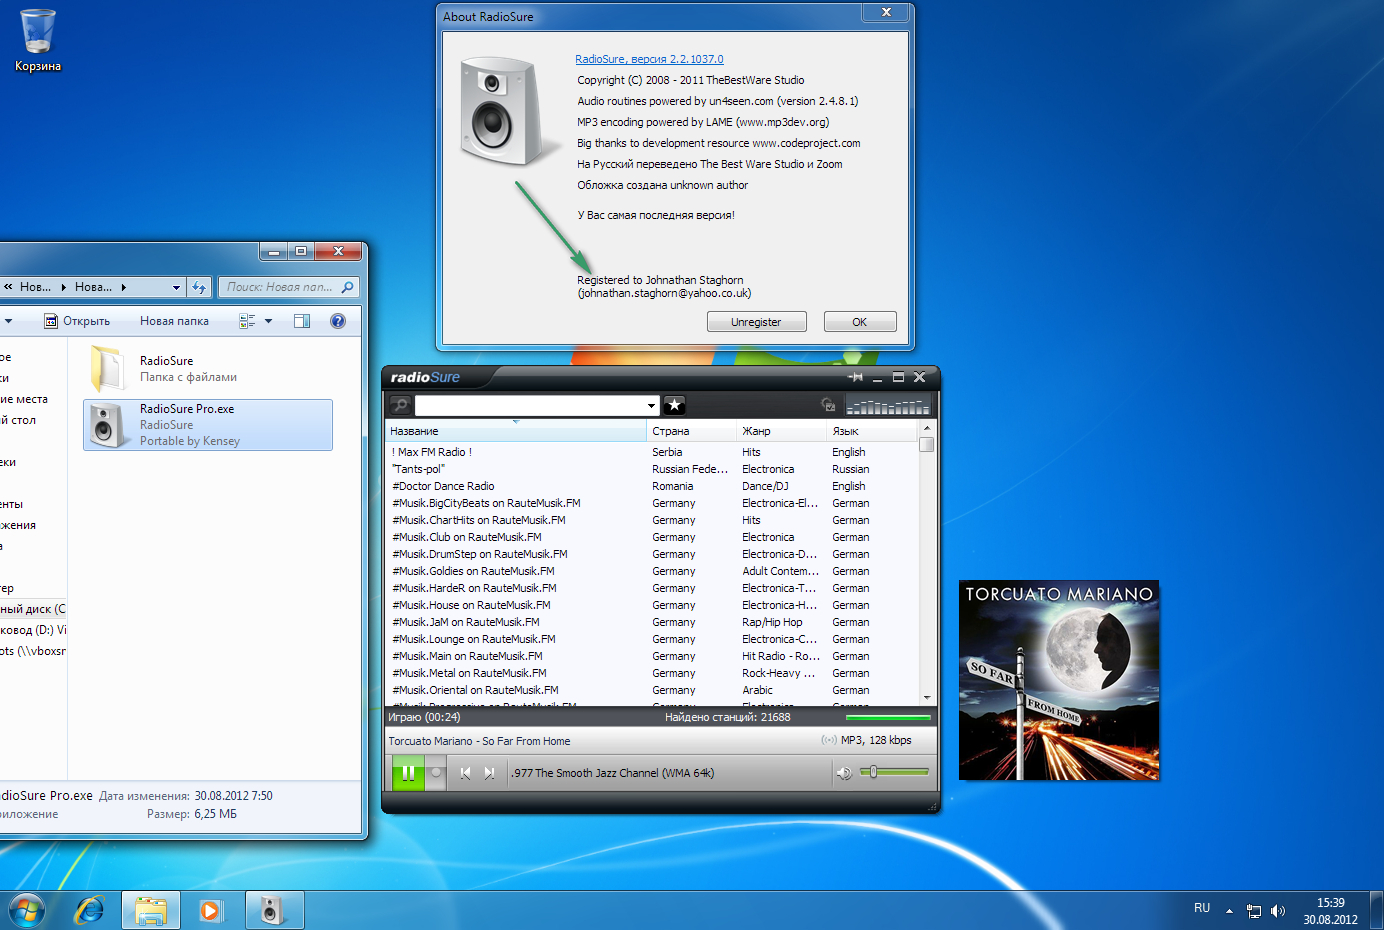Select #Musik.Goldies on RauteMusik.FM
The height and width of the screenshot is (930, 1384).
coord(651,571)
